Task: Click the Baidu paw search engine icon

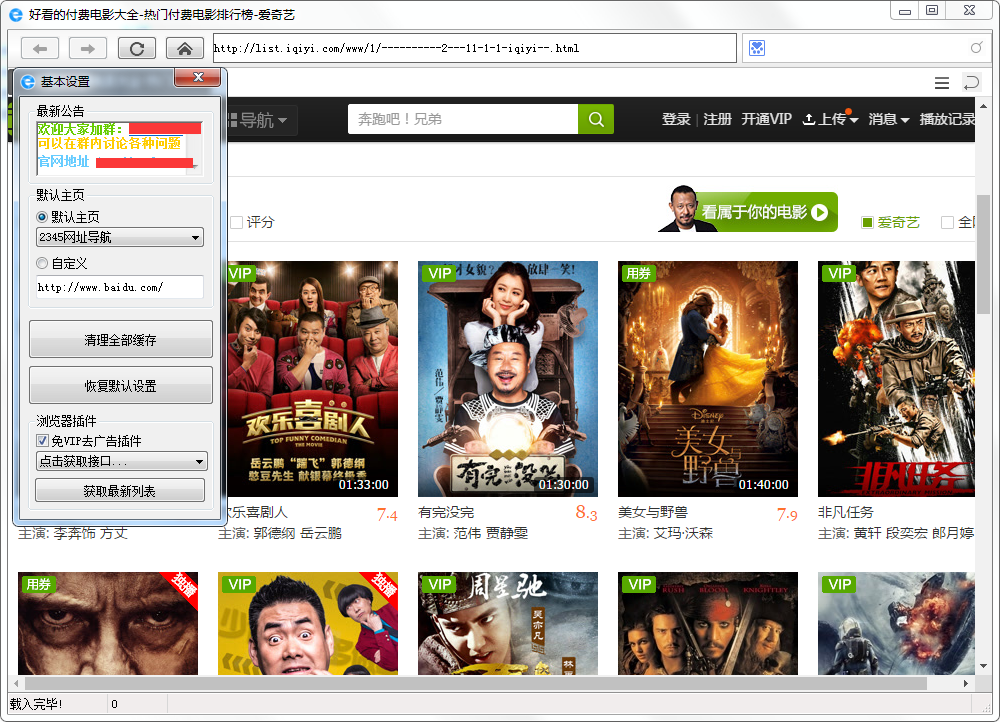Action: pyautogui.click(x=757, y=48)
